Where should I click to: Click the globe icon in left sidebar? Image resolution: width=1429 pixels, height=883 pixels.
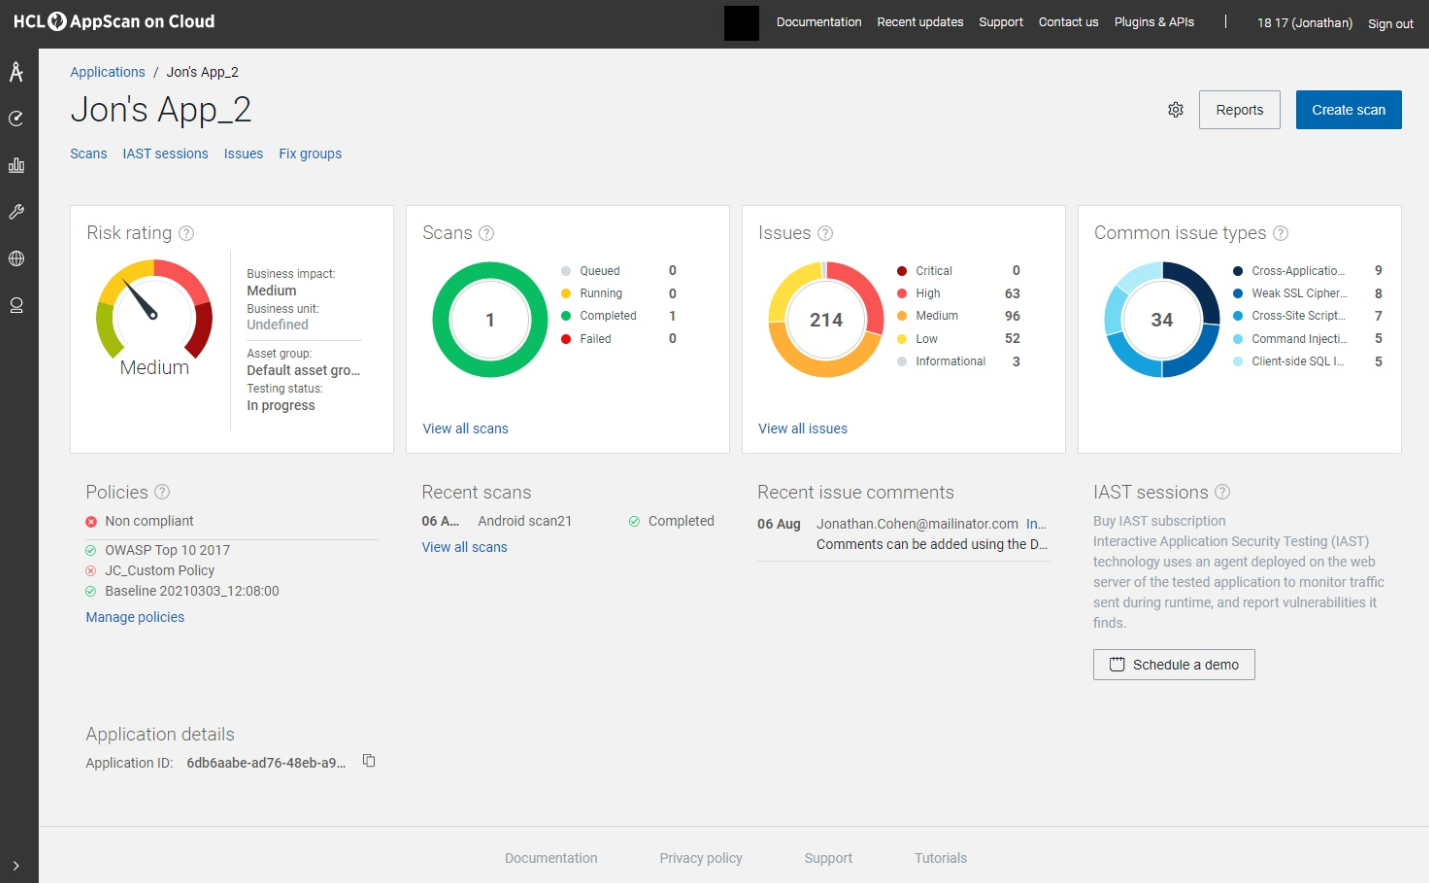16,259
